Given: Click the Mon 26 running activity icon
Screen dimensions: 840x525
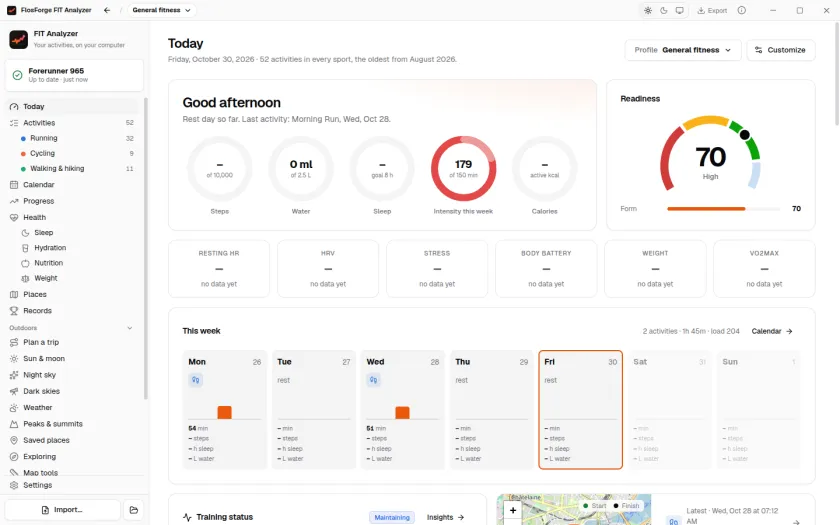Looking at the screenshot, I should (x=196, y=380).
